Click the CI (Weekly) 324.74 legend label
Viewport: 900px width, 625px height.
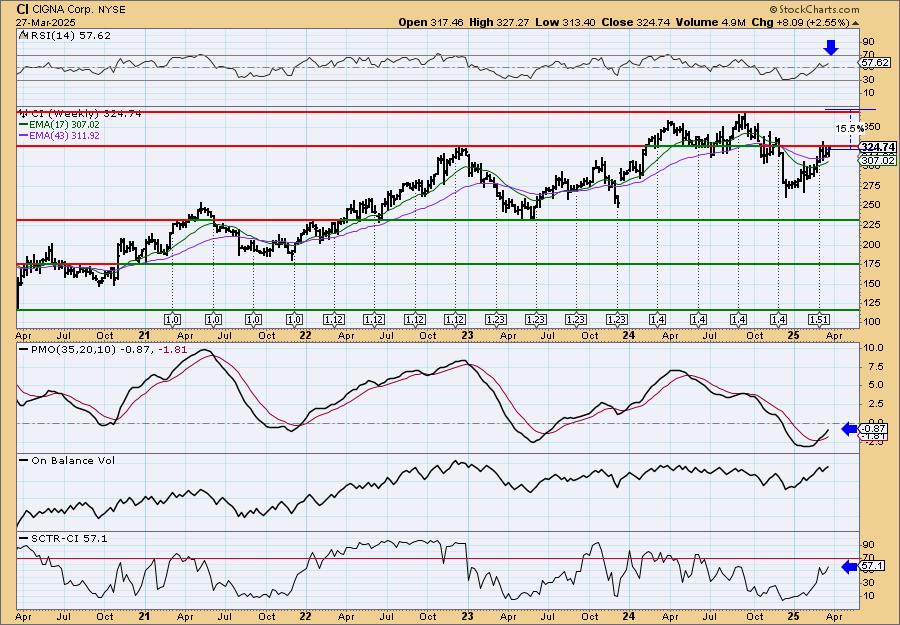point(85,114)
